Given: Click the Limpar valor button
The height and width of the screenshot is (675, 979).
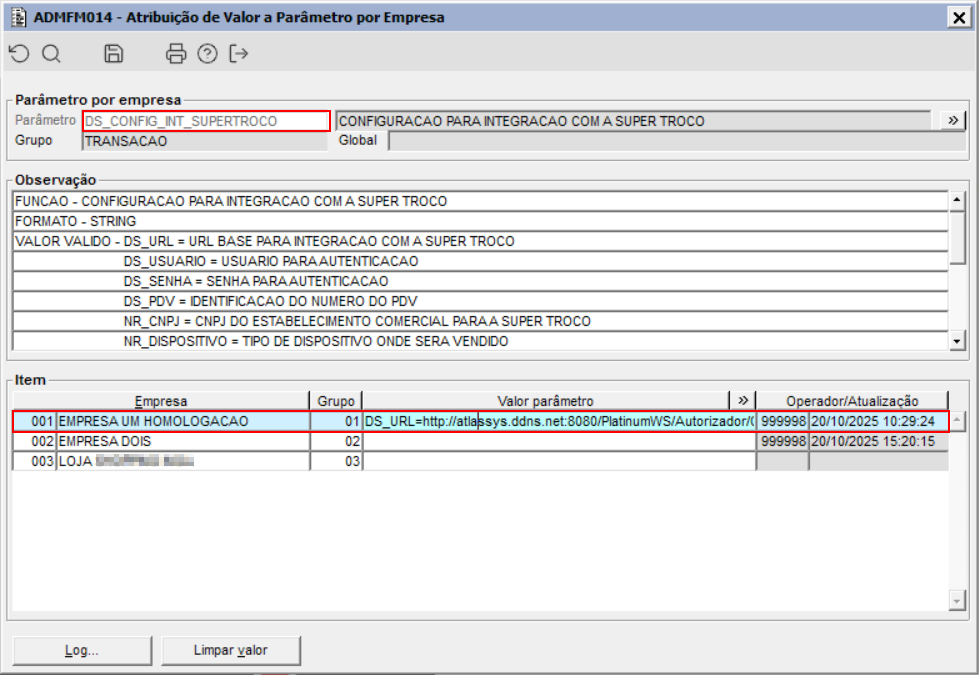Looking at the screenshot, I should point(230,651).
